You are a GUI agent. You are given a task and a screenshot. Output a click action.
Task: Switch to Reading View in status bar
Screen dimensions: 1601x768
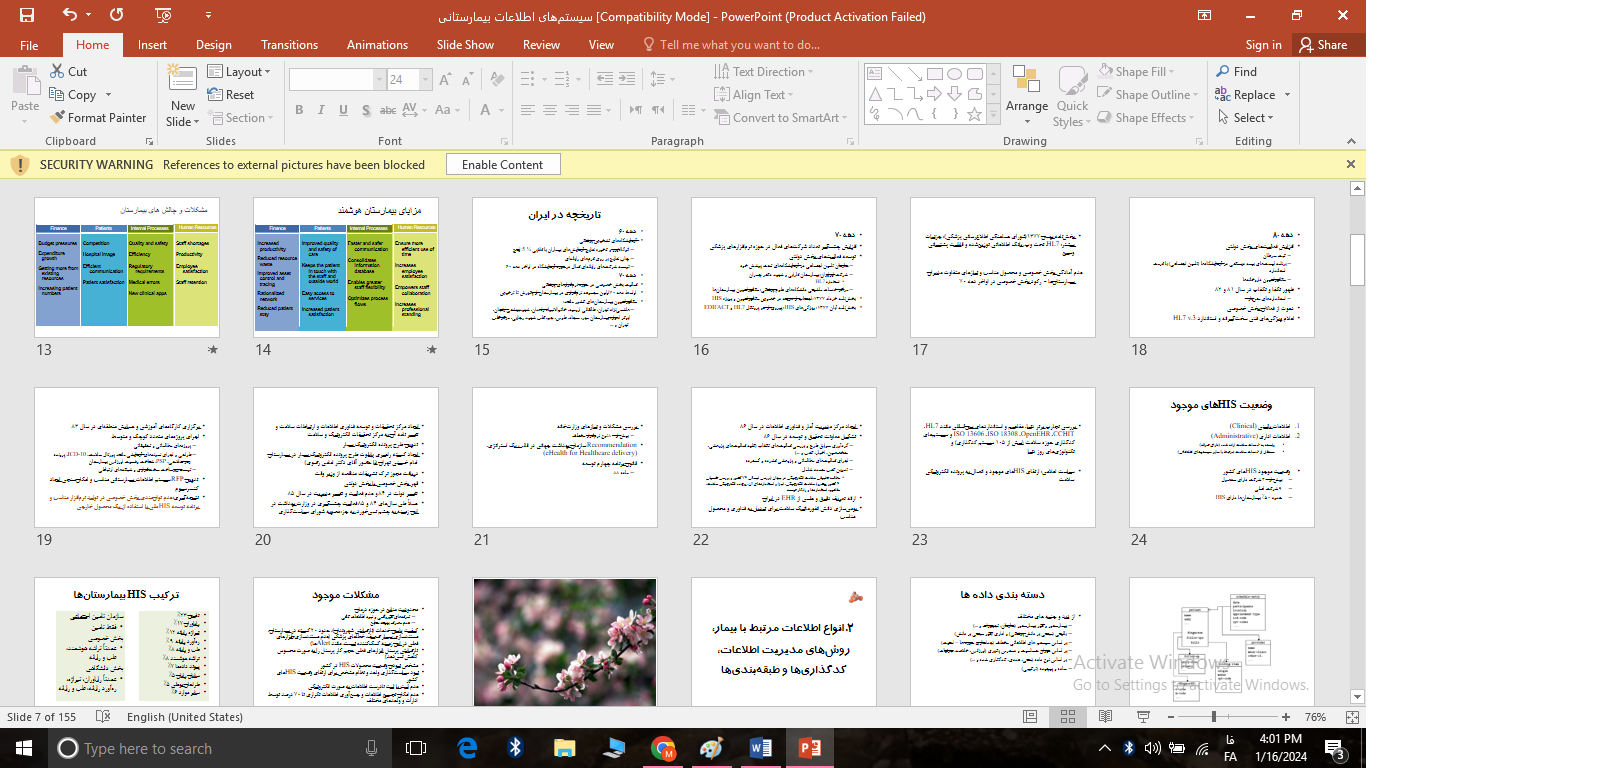tap(1105, 717)
